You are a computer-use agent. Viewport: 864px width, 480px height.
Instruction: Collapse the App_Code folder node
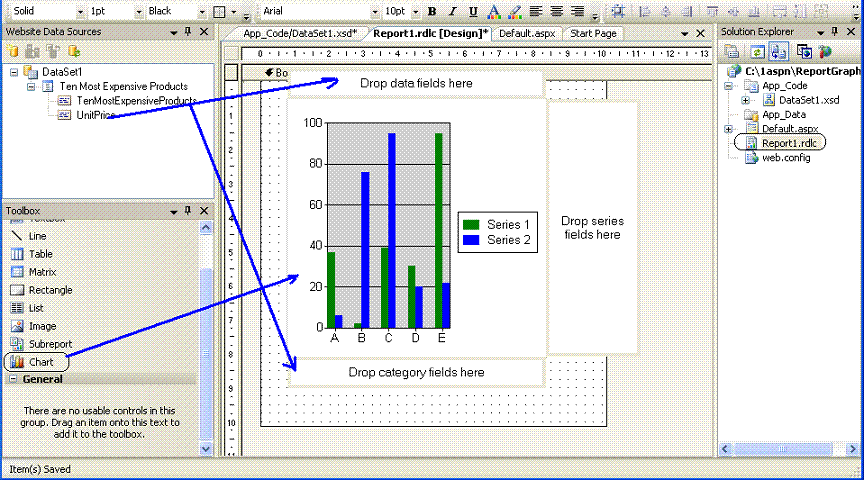coord(728,86)
